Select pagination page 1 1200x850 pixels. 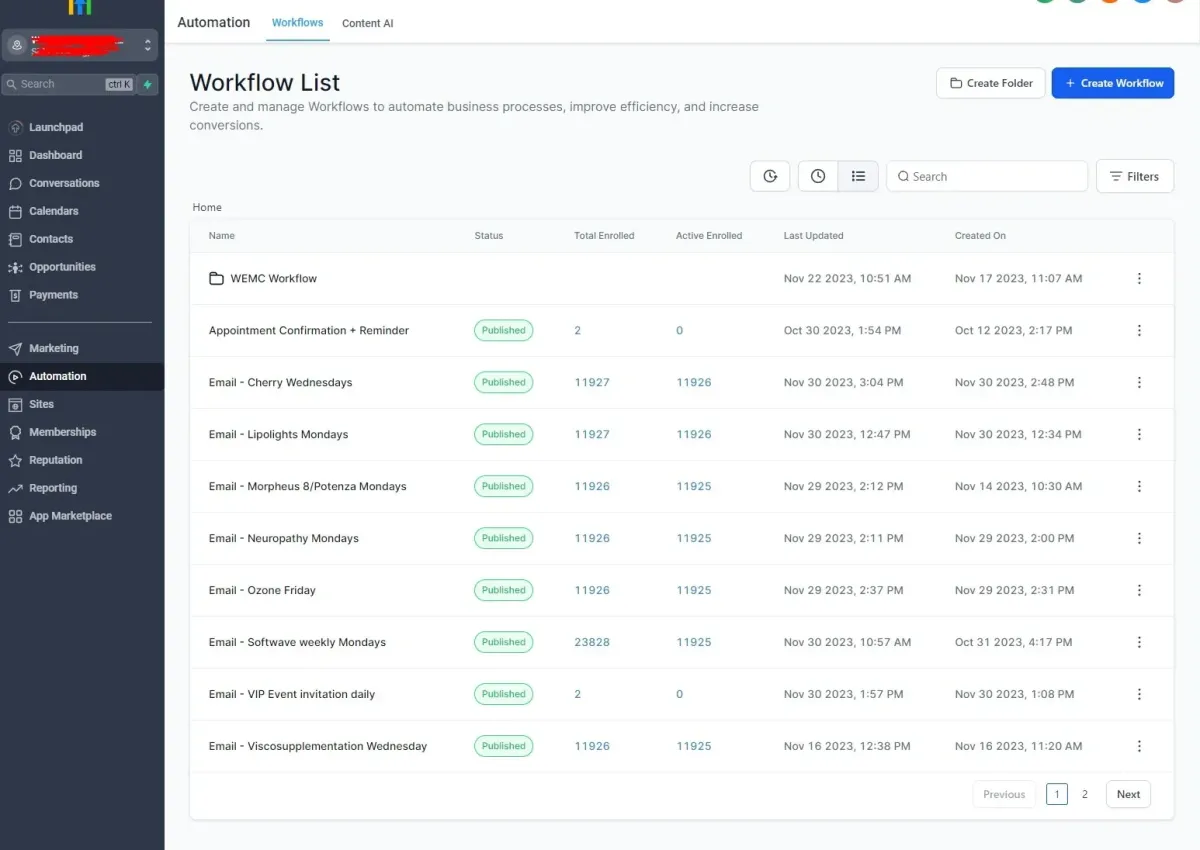[1057, 794]
